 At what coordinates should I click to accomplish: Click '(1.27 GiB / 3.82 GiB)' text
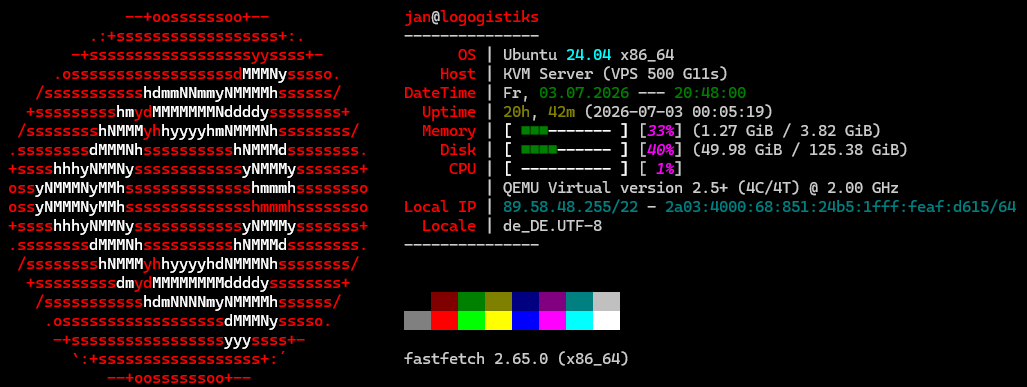click(787, 131)
